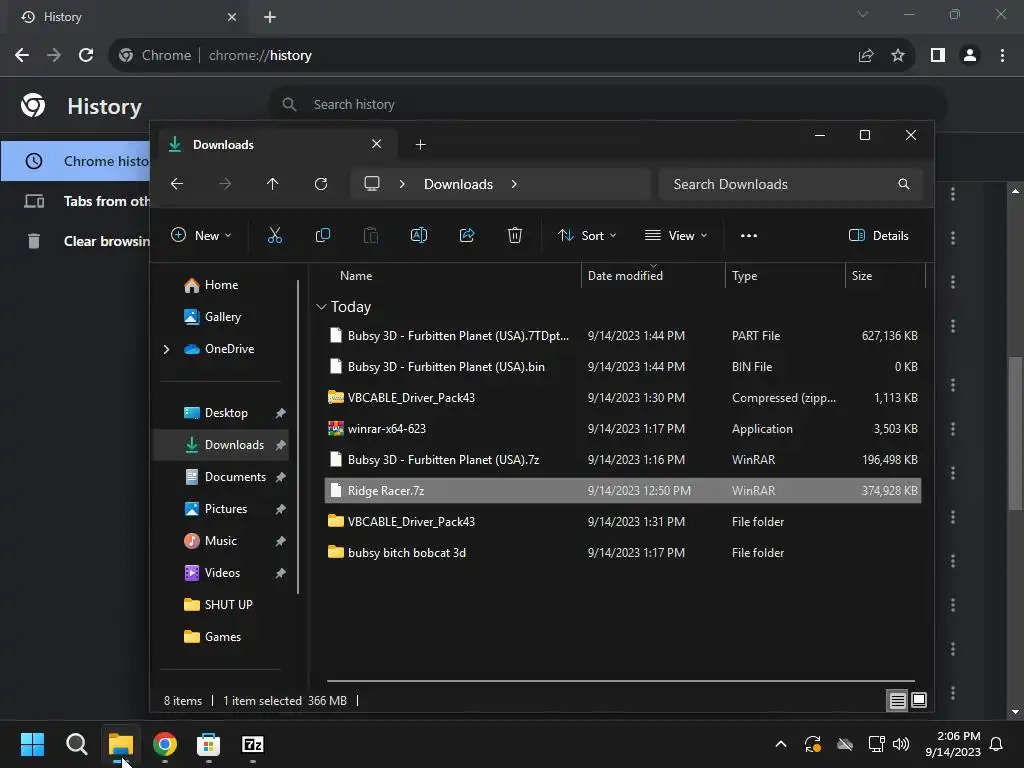
Task: Click the Rename icon in Explorer toolbar
Action: (x=419, y=236)
